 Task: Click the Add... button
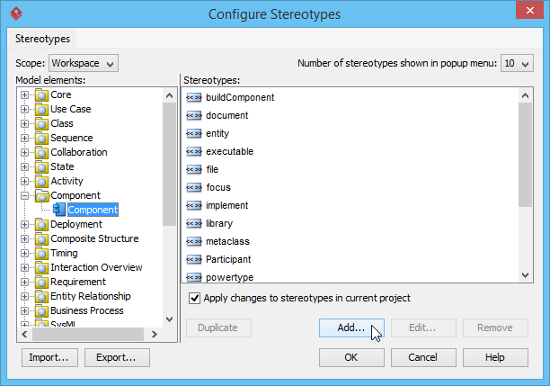[x=351, y=328]
